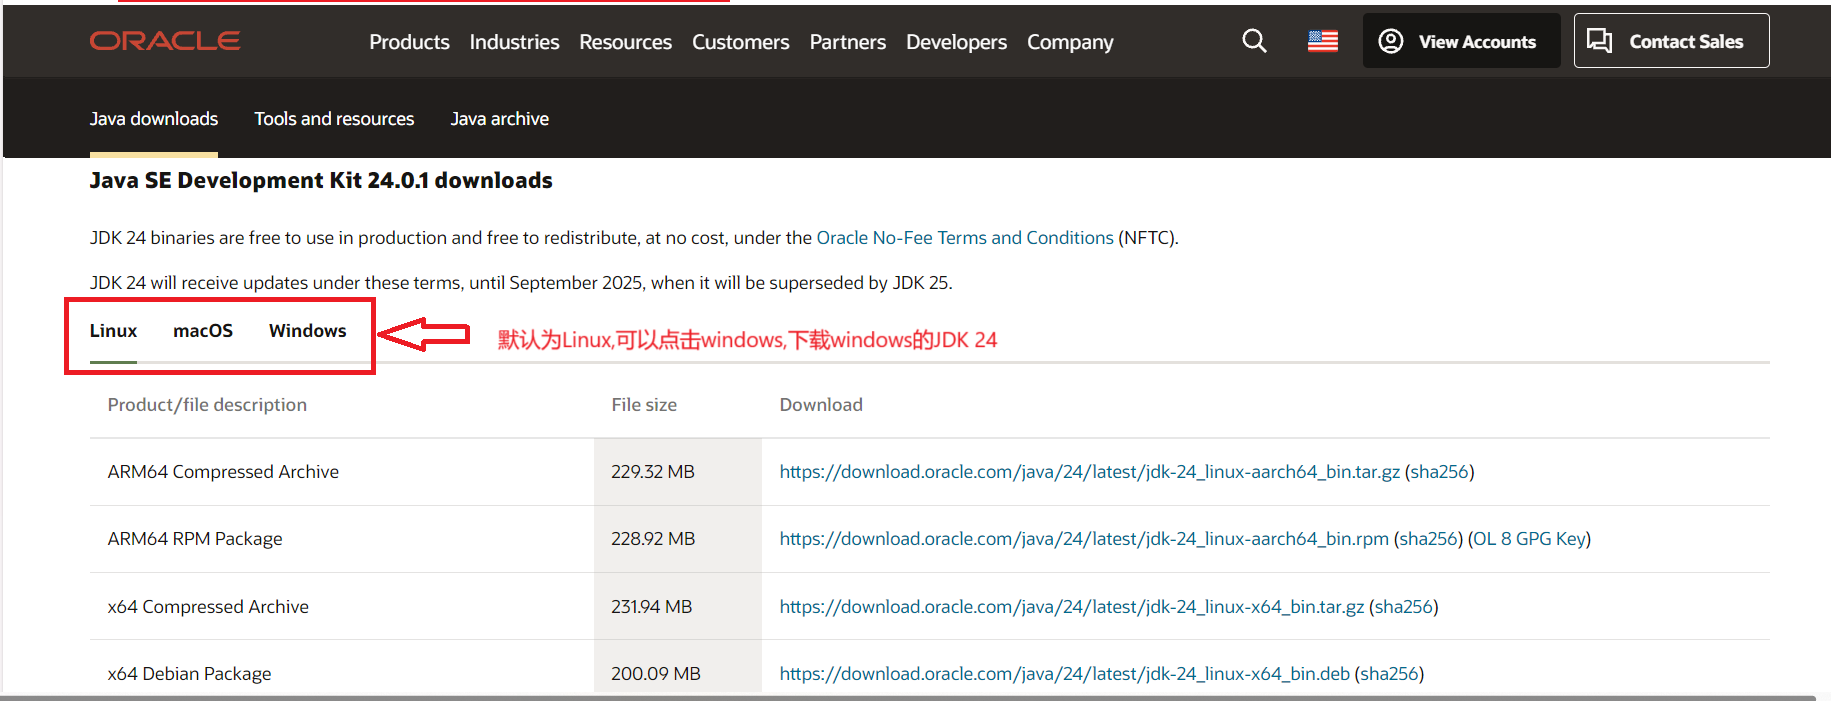Open the Industries menu
Viewport: 1831px width, 701px height.
(x=514, y=42)
